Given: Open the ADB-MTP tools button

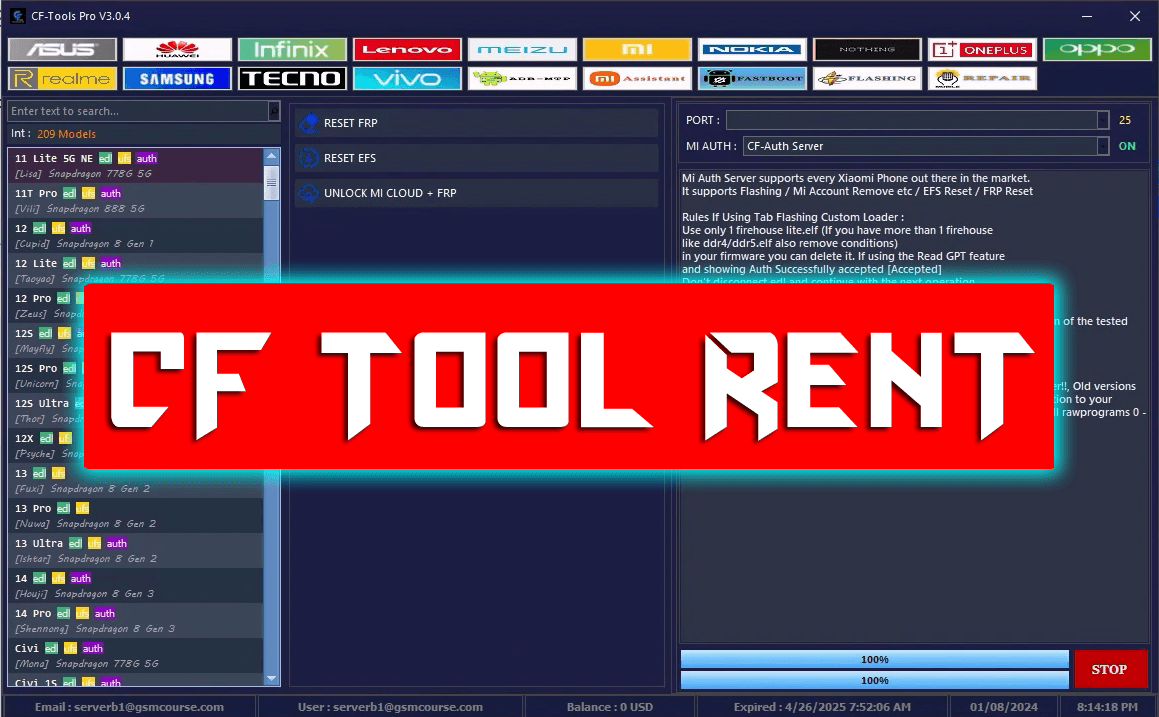Looking at the screenshot, I should 523,78.
